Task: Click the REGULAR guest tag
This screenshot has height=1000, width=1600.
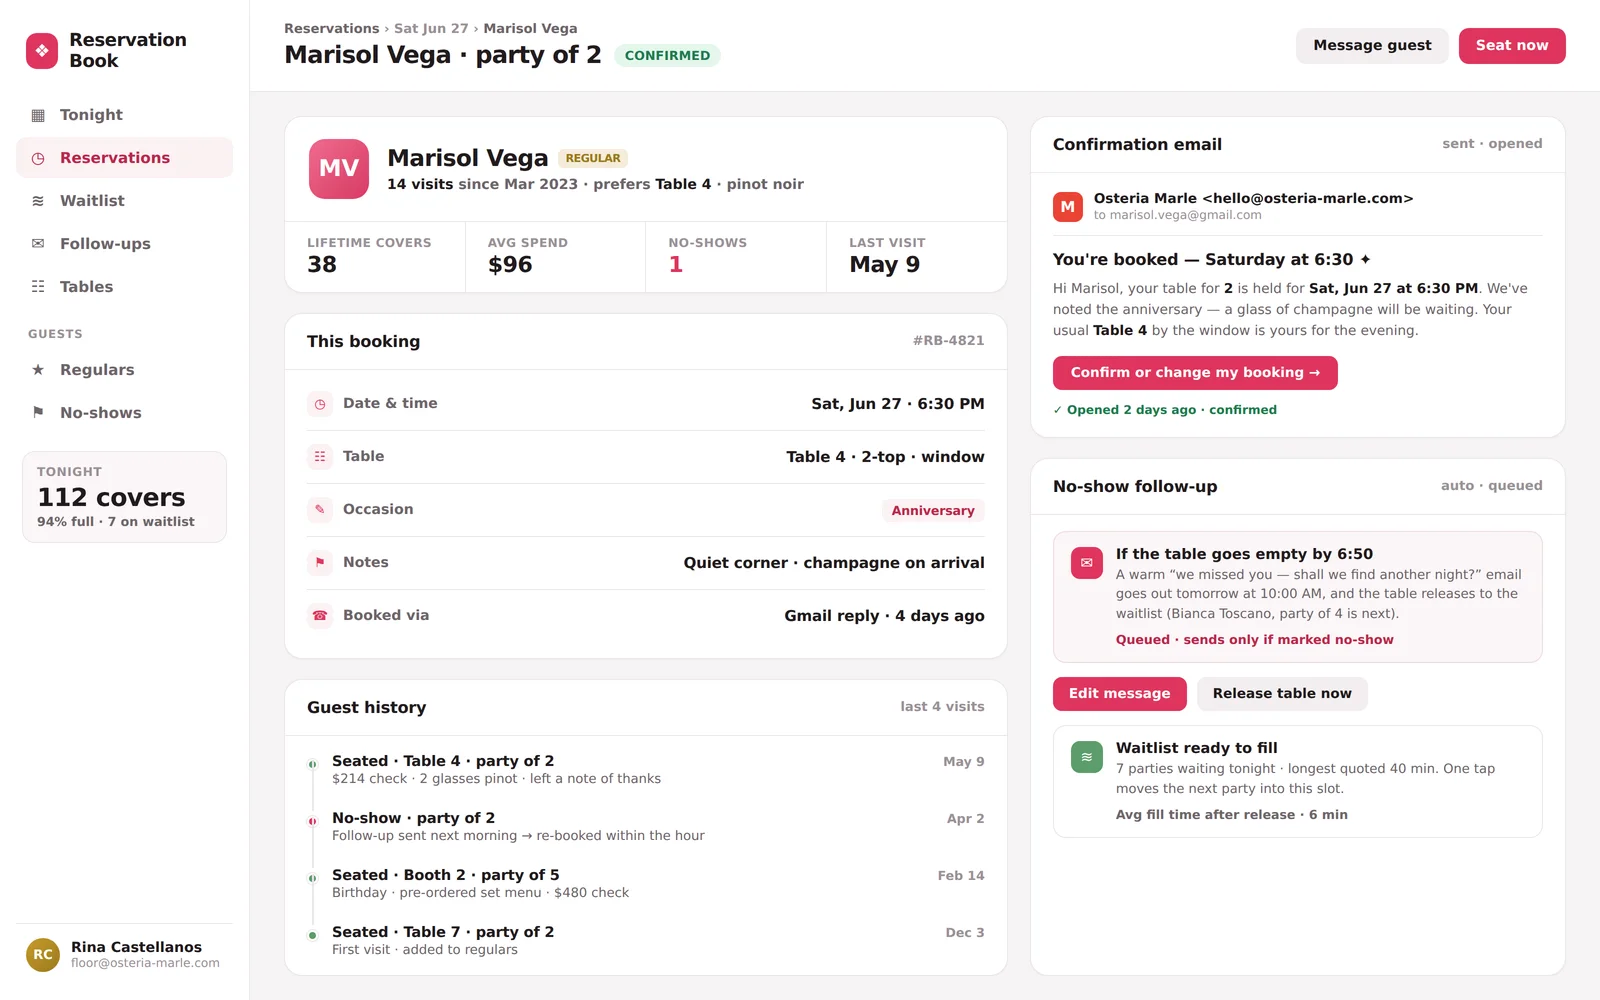Action: point(593,158)
